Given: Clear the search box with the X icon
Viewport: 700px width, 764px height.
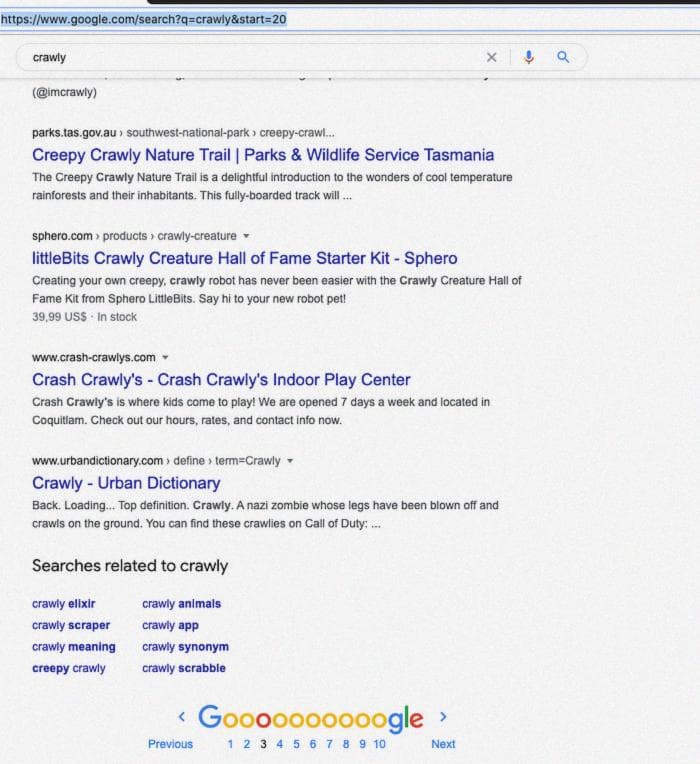Looking at the screenshot, I should [492, 57].
